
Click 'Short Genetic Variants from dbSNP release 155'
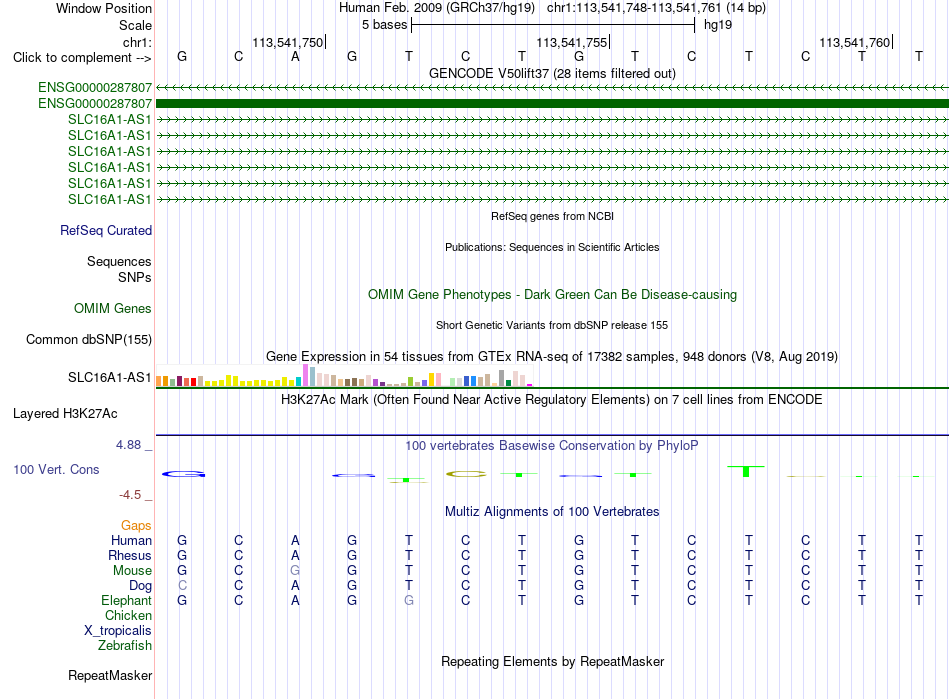point(552,325)
